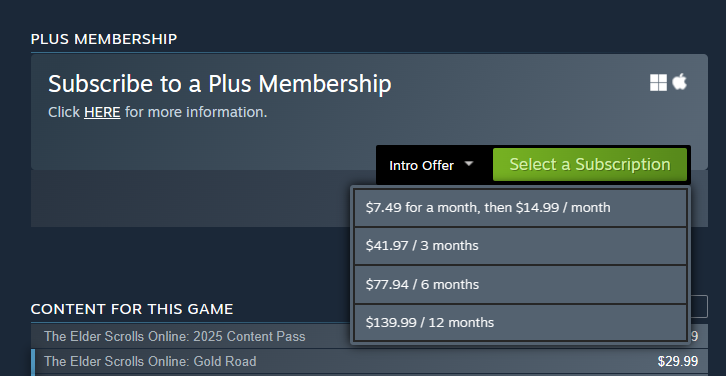Click the PLUS MEMBERSHIP section header
This screenshot has height=376, width=726.
104,39
